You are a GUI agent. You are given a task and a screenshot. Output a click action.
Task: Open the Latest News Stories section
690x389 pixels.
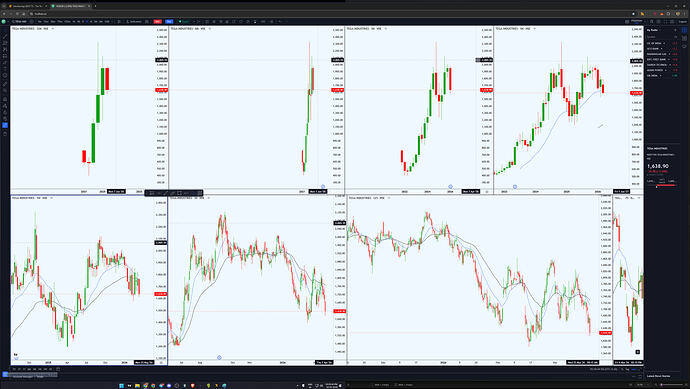pos(659,376)
